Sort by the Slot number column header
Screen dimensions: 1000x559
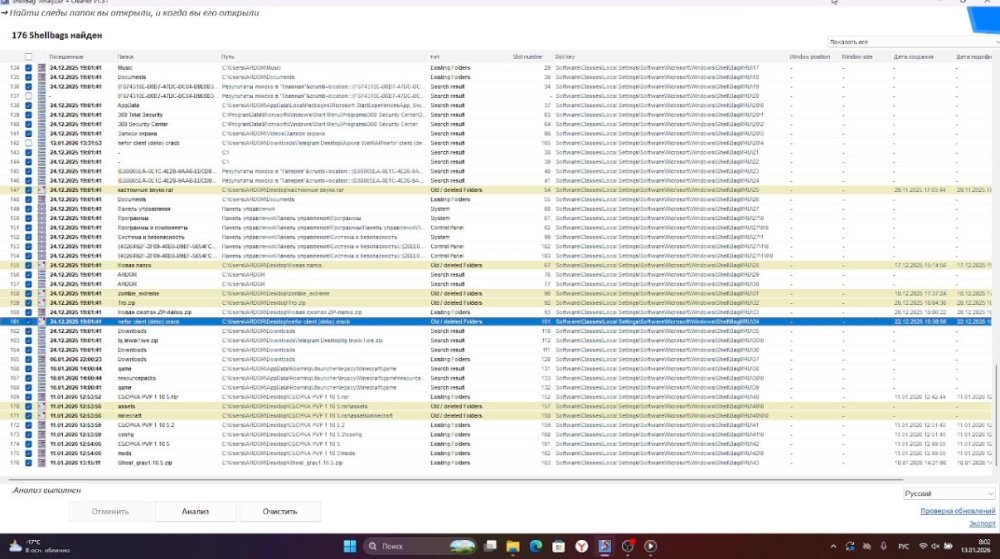[527, 57]
